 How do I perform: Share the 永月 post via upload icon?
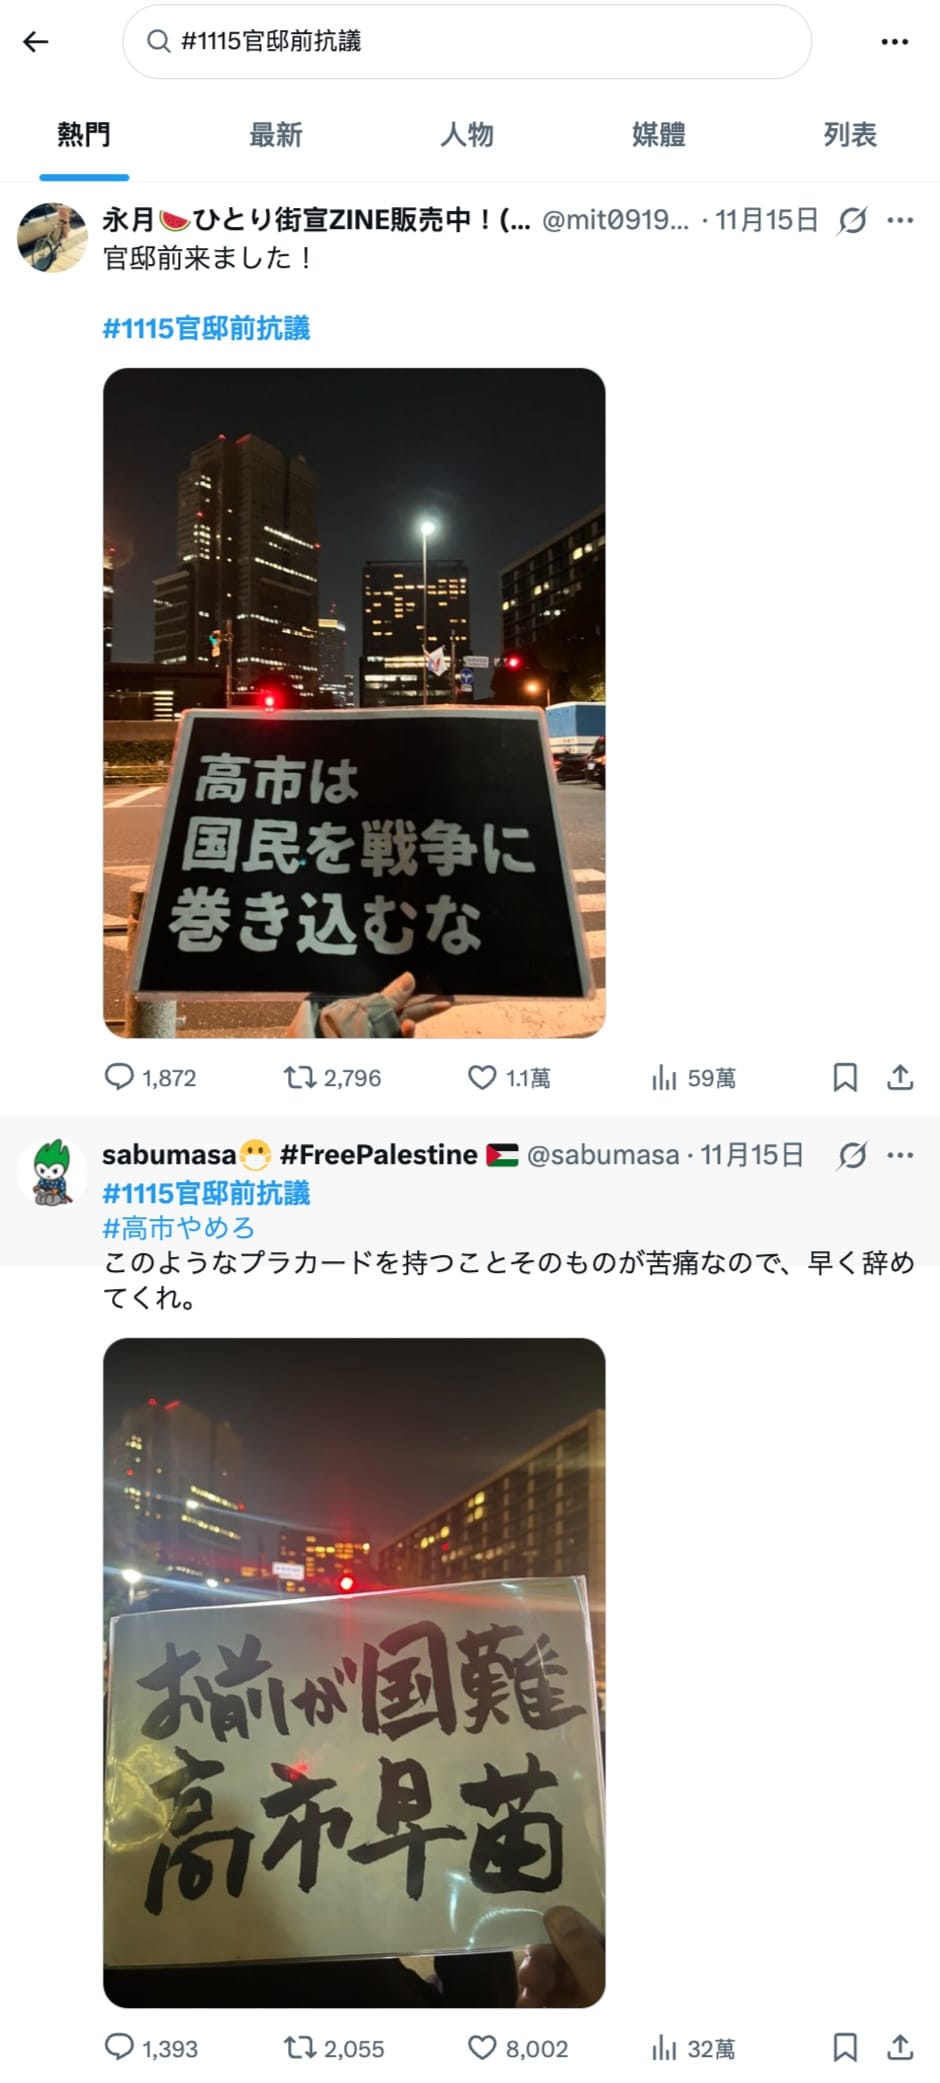pyautogui.click(x=900, y=1077)
